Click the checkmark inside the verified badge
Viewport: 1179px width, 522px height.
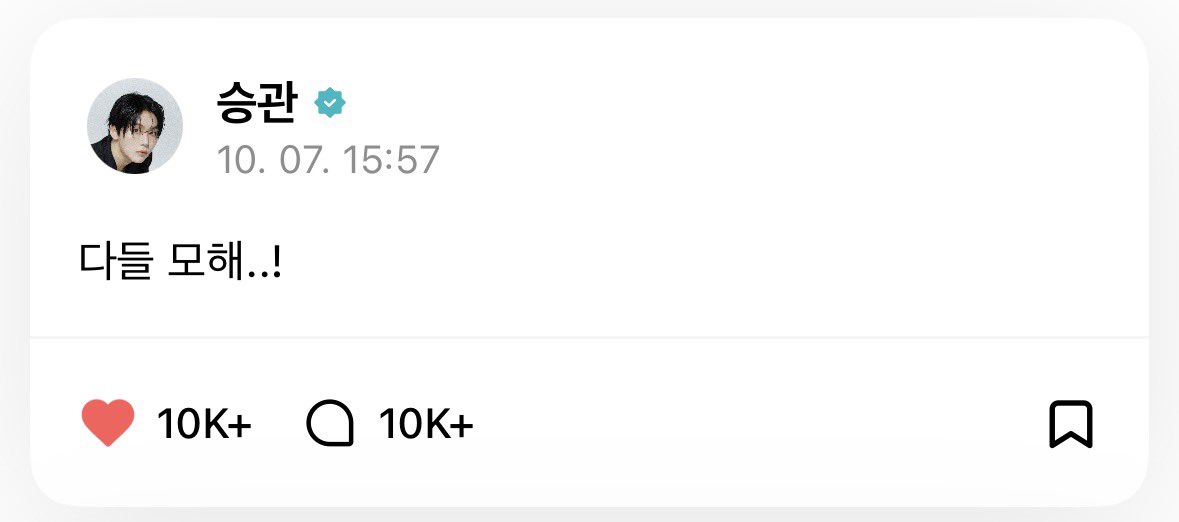(x=329, y=103)
